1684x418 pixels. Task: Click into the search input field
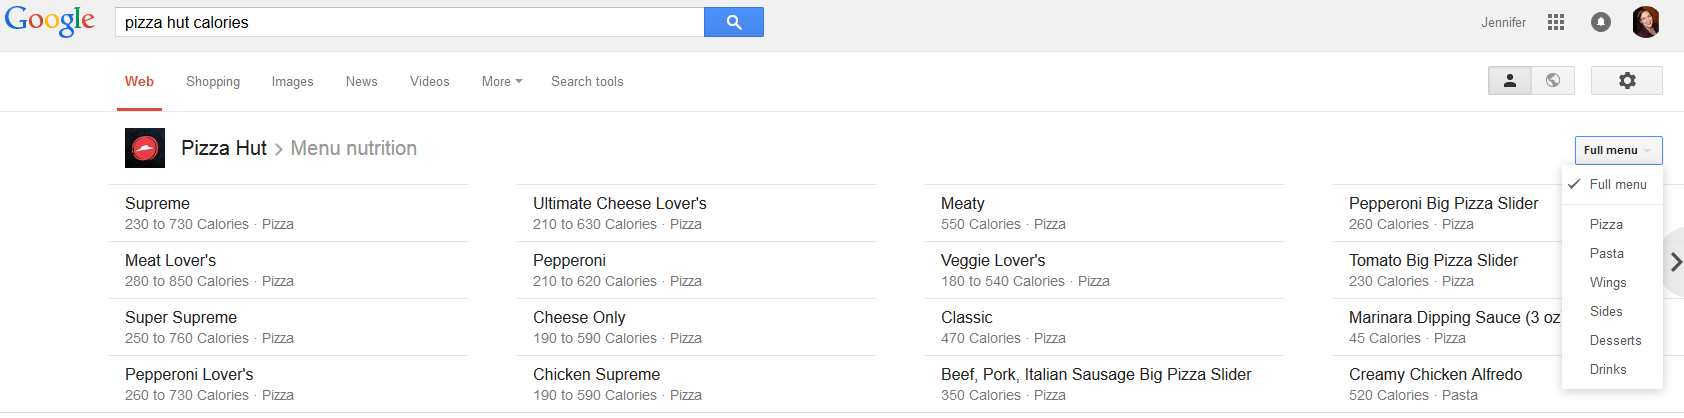[410, 22]
